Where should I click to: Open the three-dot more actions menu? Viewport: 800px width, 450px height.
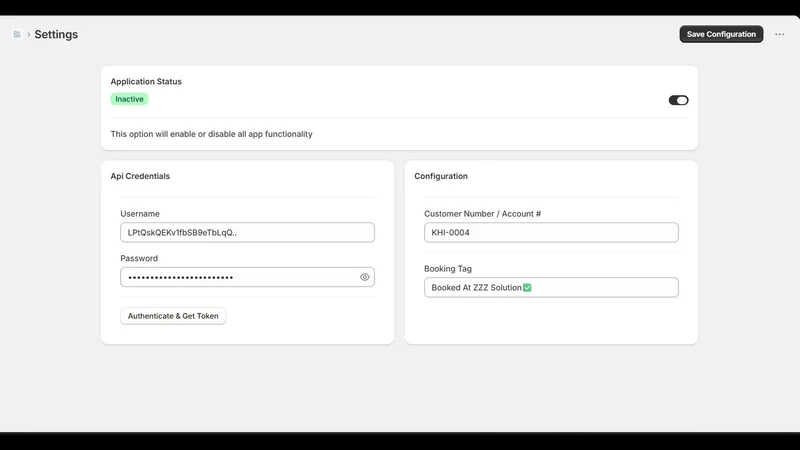(x=779, y=34)
